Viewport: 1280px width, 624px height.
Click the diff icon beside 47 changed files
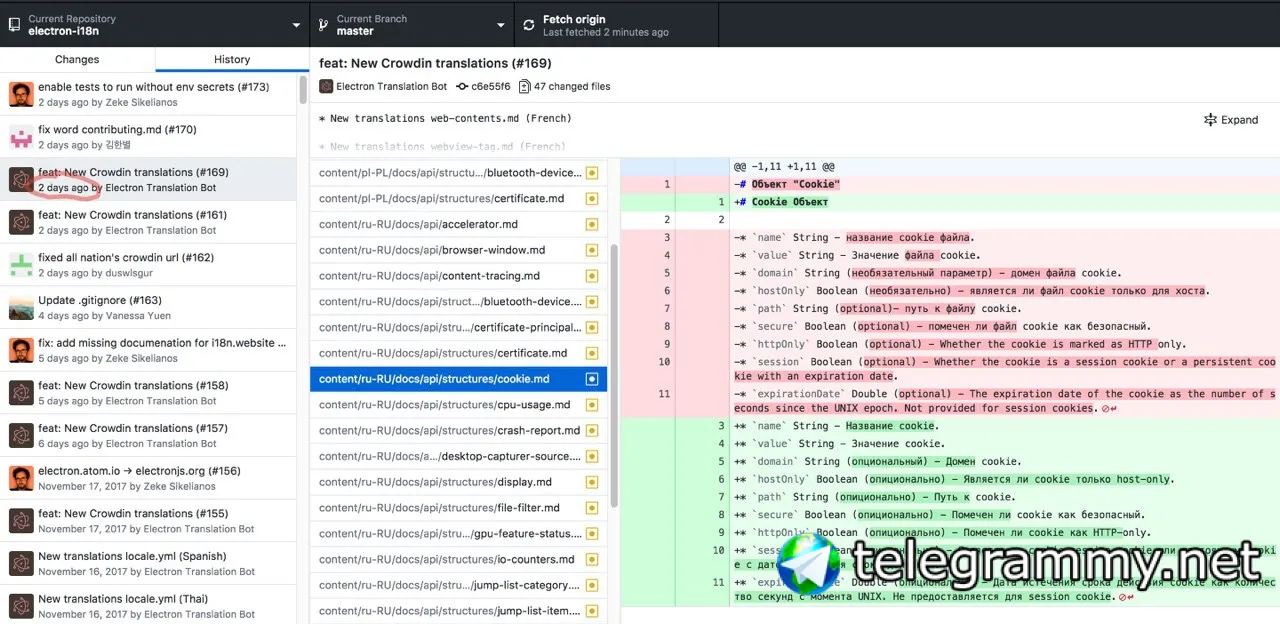click(524, 87)
